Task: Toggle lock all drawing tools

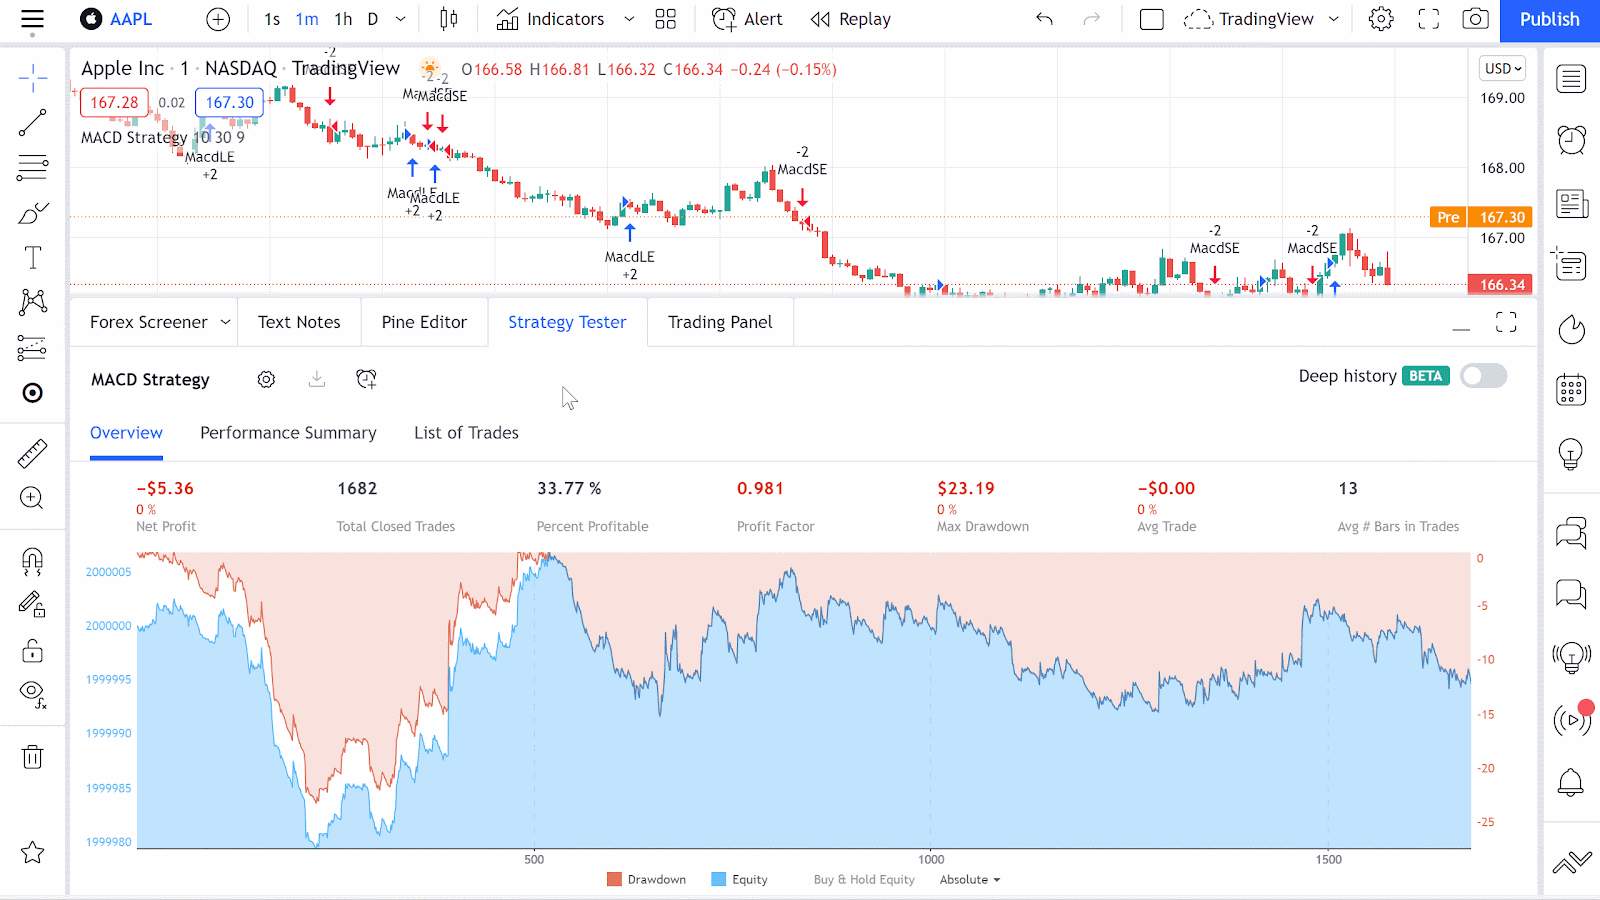Action: pyautogui.click(x=32, y=651)
